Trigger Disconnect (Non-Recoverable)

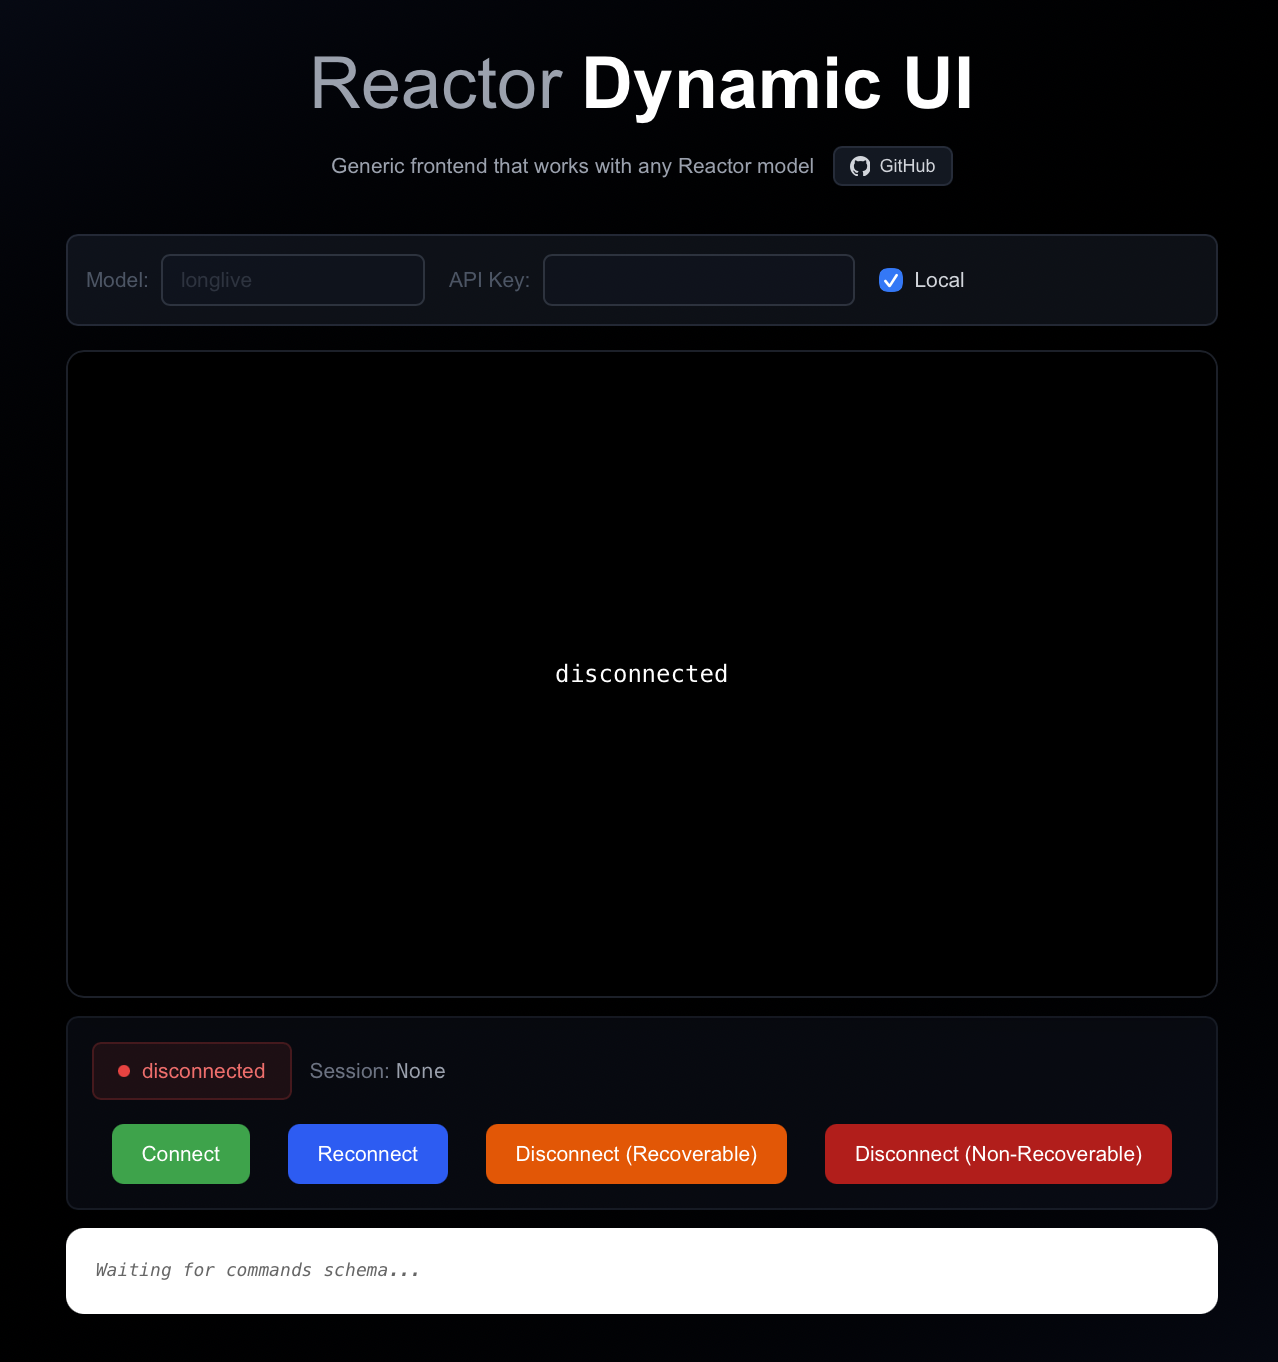(x=997, y=1153)
